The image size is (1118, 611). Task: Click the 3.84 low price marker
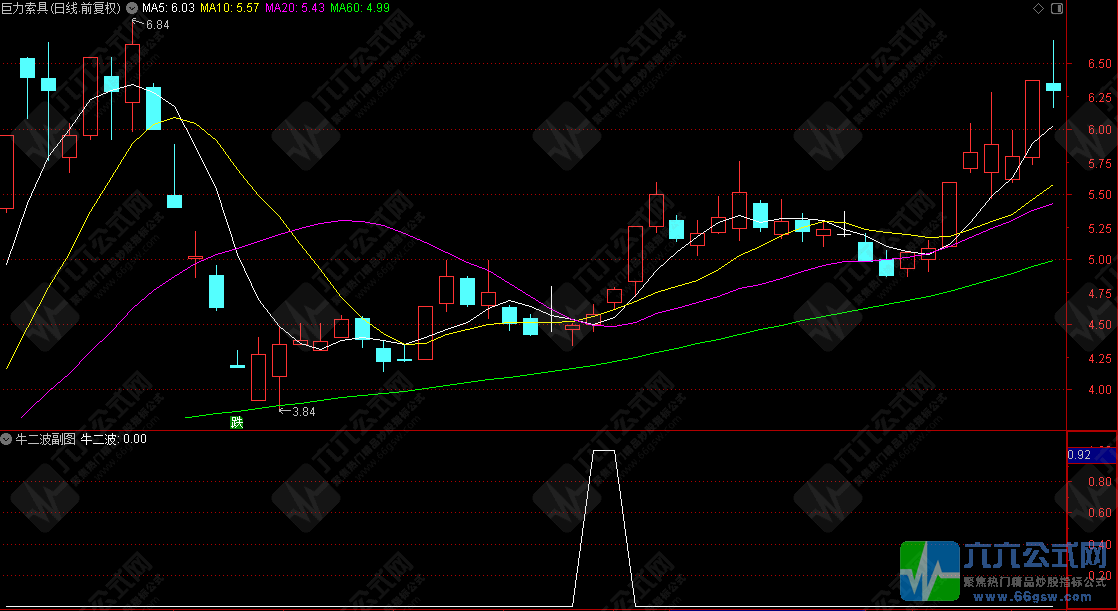(x=301, y=411)
